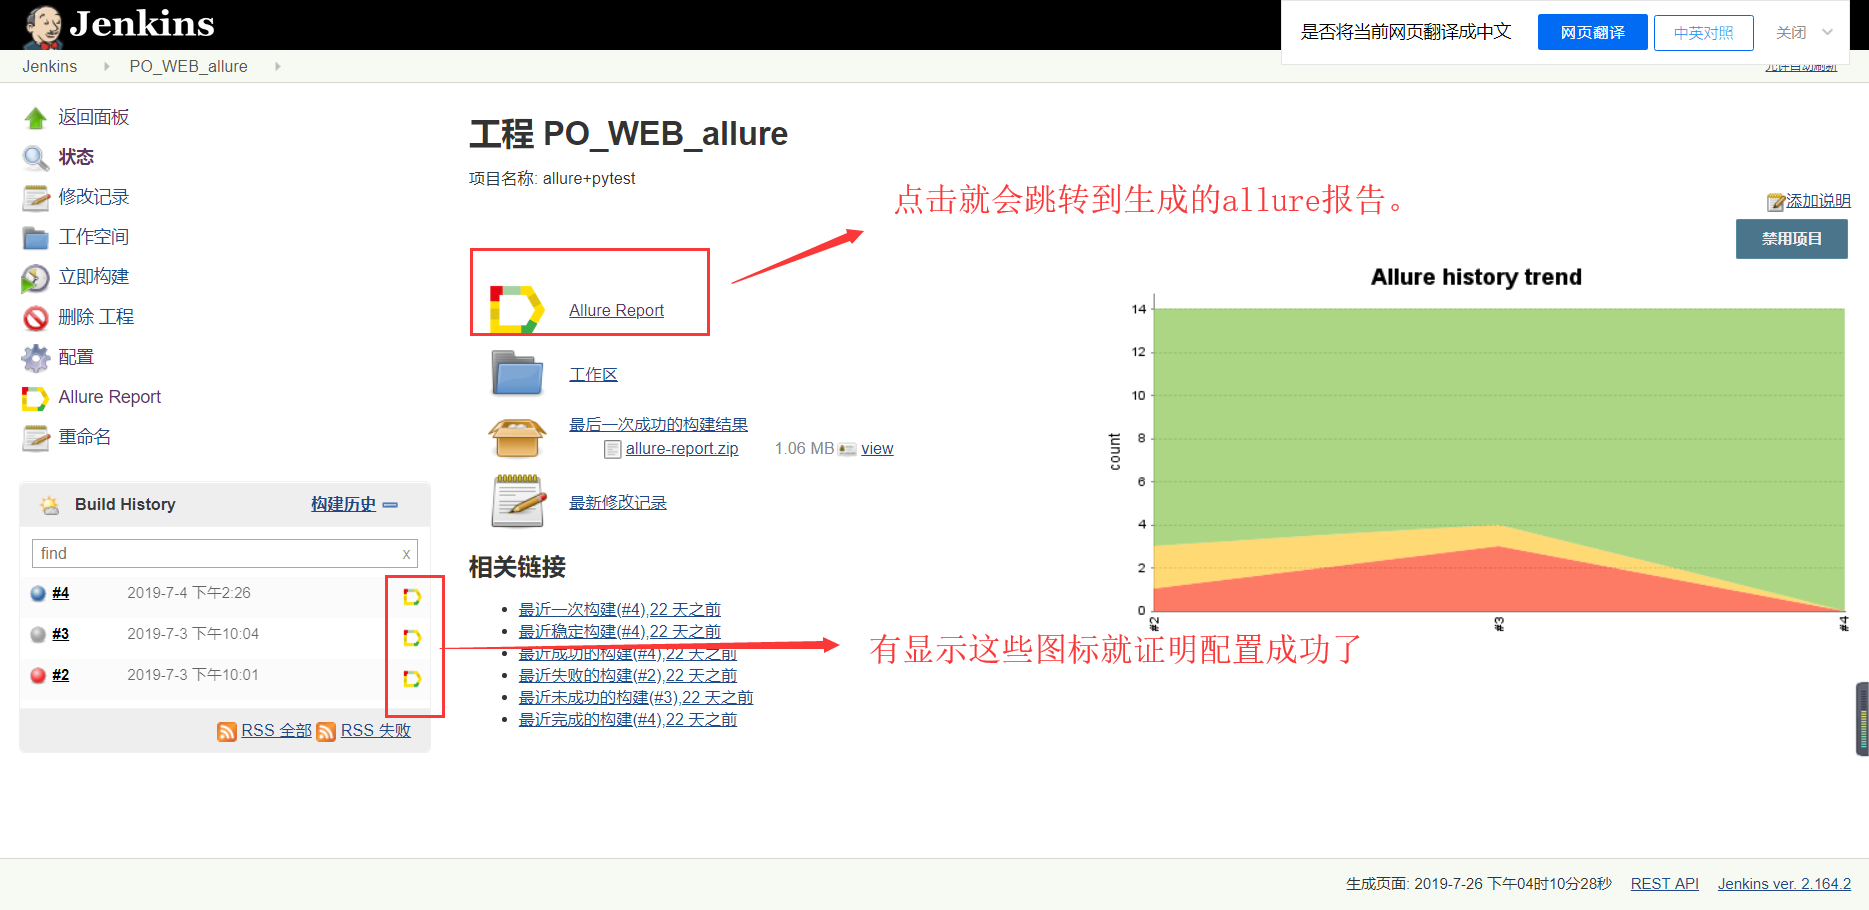This screenshot has height=910, width=1869.
Task: Open the translate bar dropdown chevron
Action: coord(1828,32)
